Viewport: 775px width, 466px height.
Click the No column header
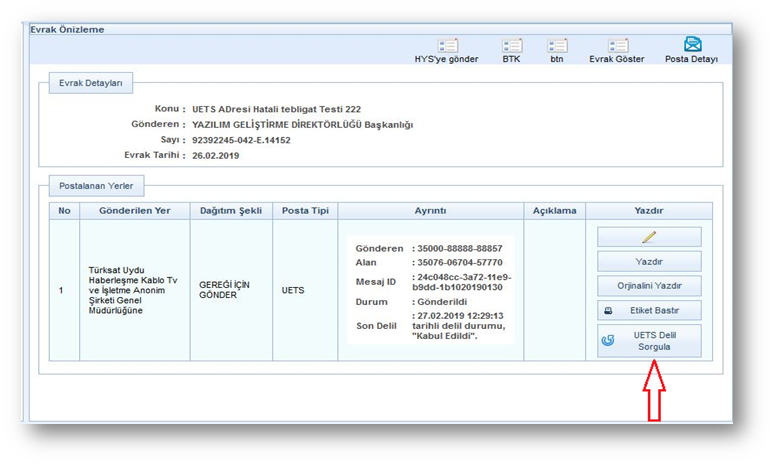[x=64, y=211]
